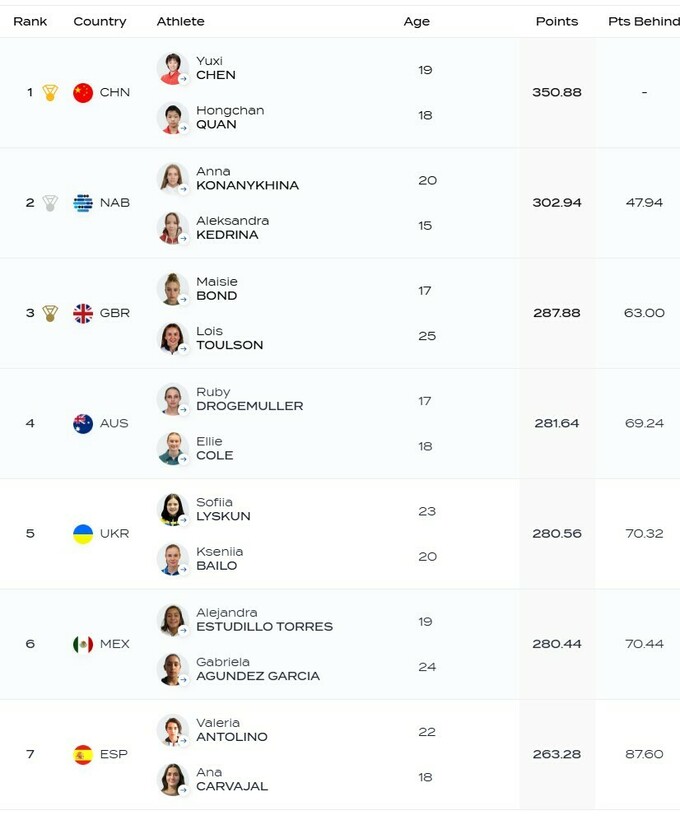Open Anna Konanykhina's profile link
Screen dimensions: 680x820
(x=247, y=178)
